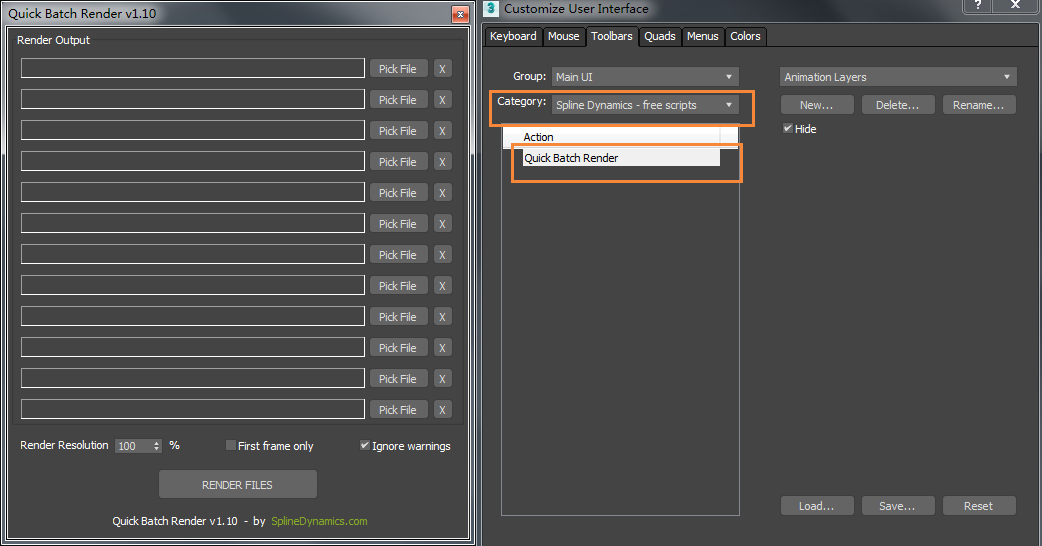
Task: Close the Quick Batch Render window
Action: point(459,14)
